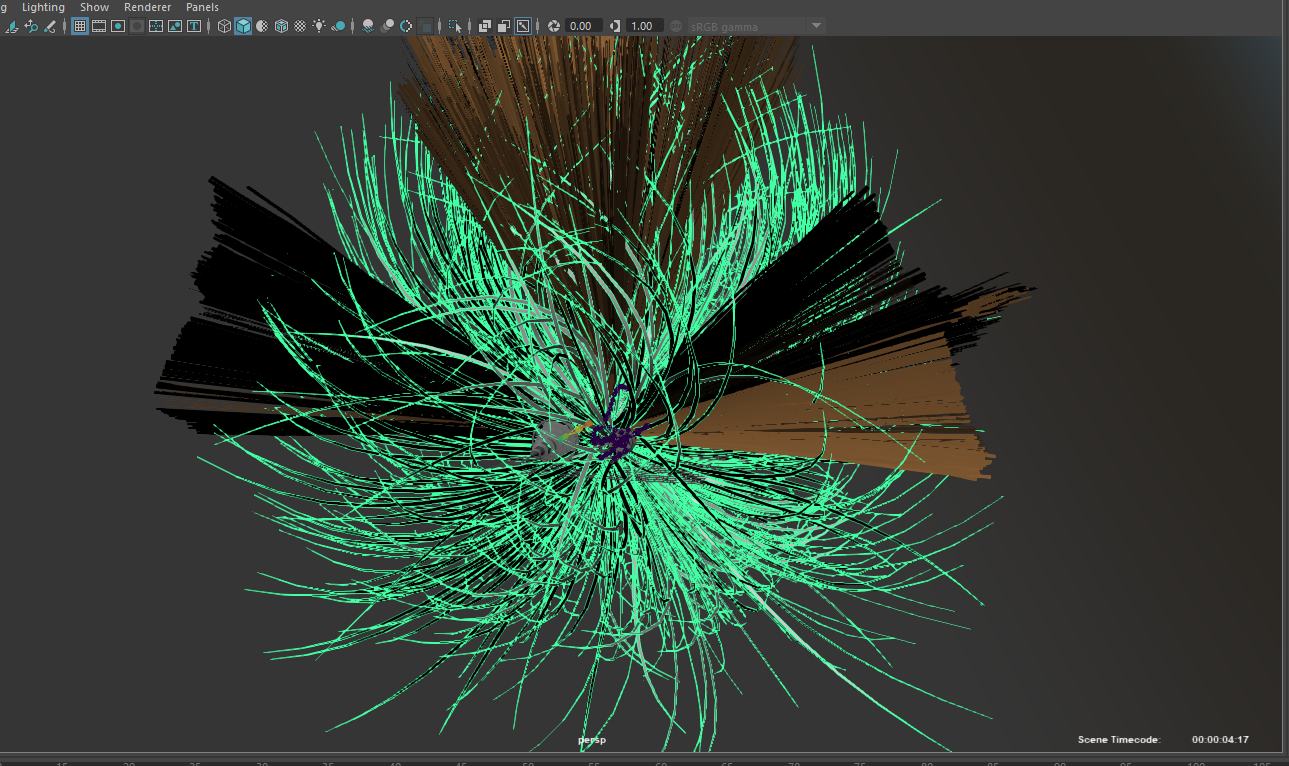Select the grease pencil tool icon
The height and width of the screenshot is (766, 1289).
click(x=50, y=26)
